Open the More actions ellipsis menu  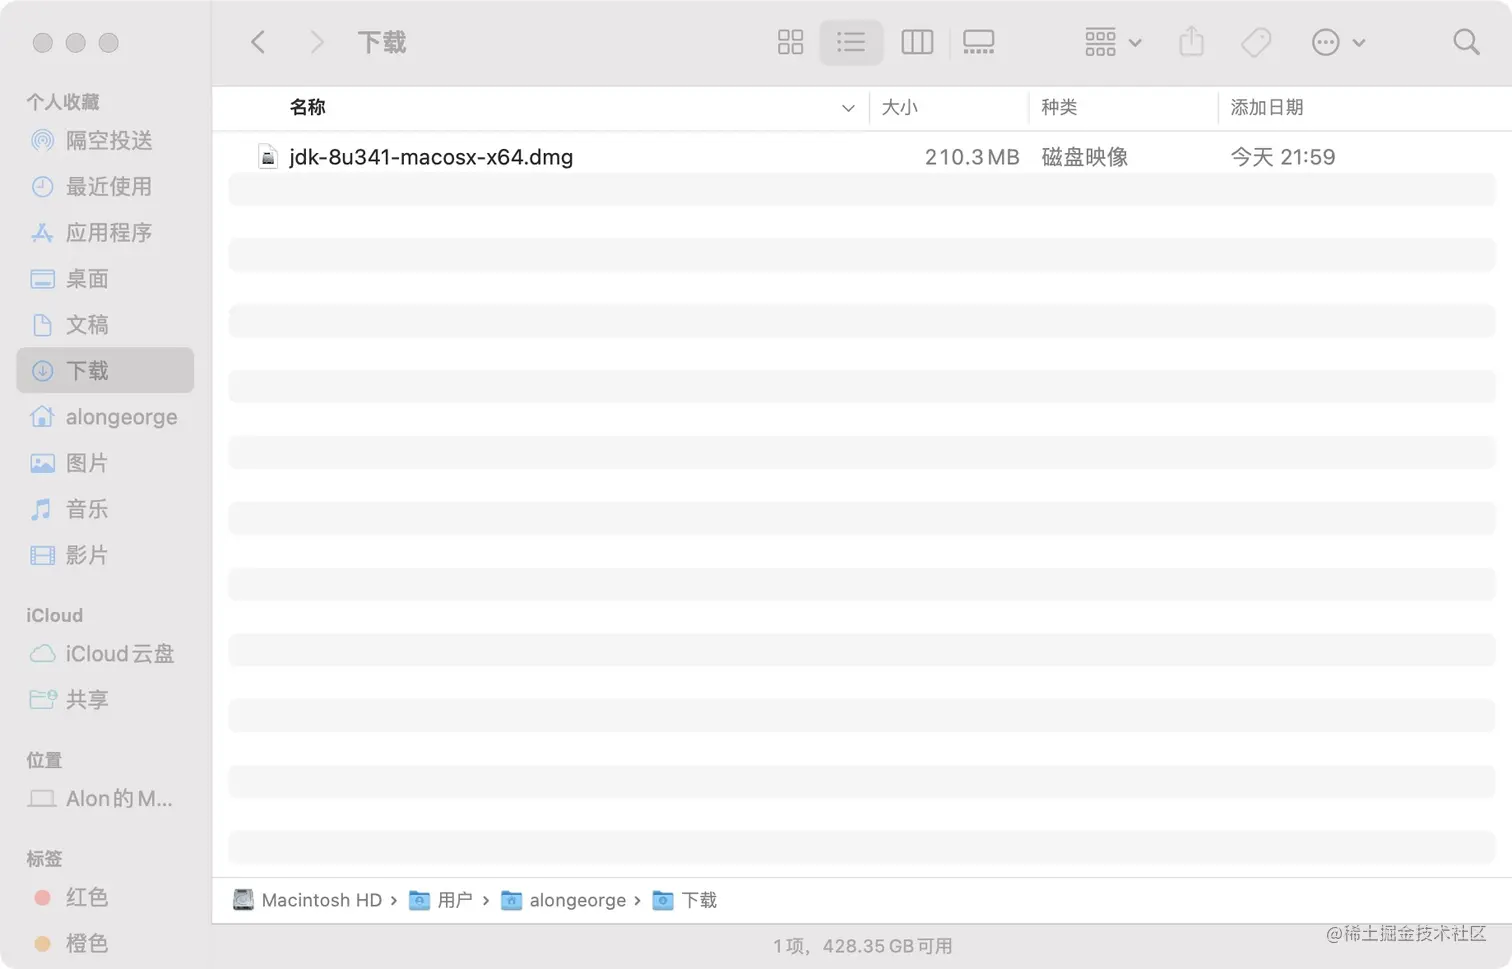click(1338, 42)
